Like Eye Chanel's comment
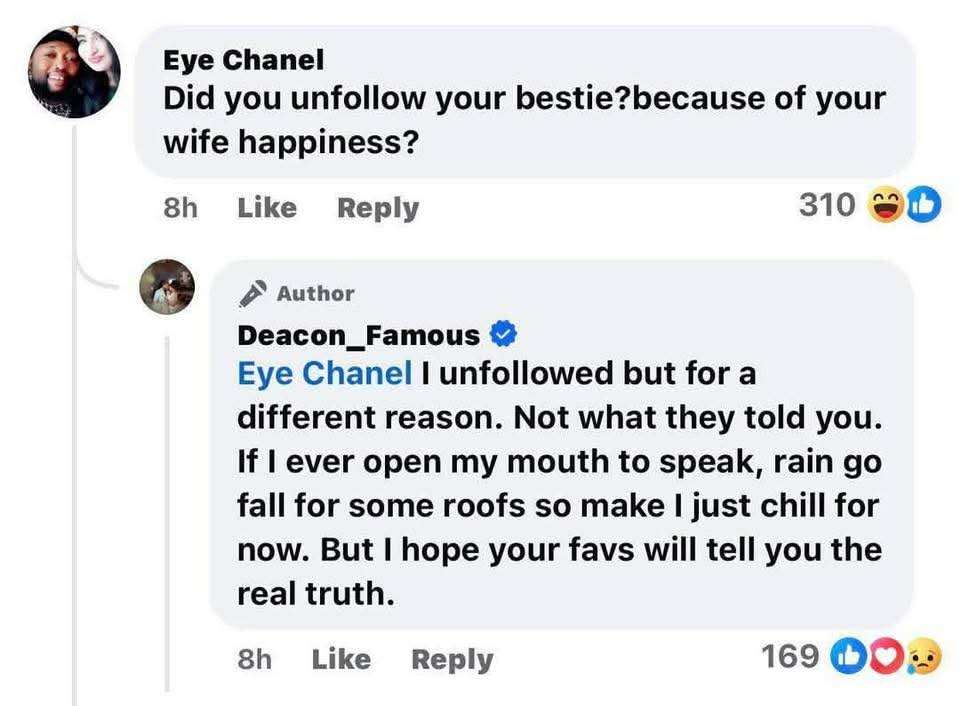 [266, 208]
